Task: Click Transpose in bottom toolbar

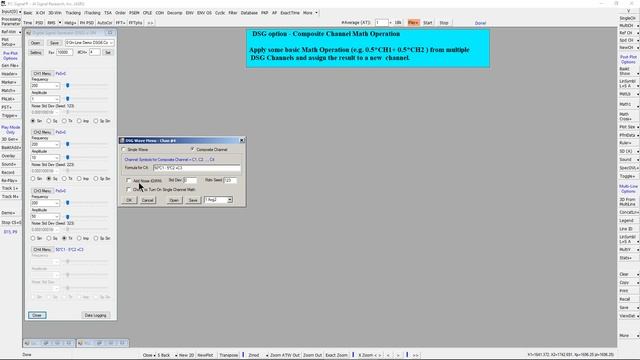Action: pyautogui.click(x=228, y=355)
